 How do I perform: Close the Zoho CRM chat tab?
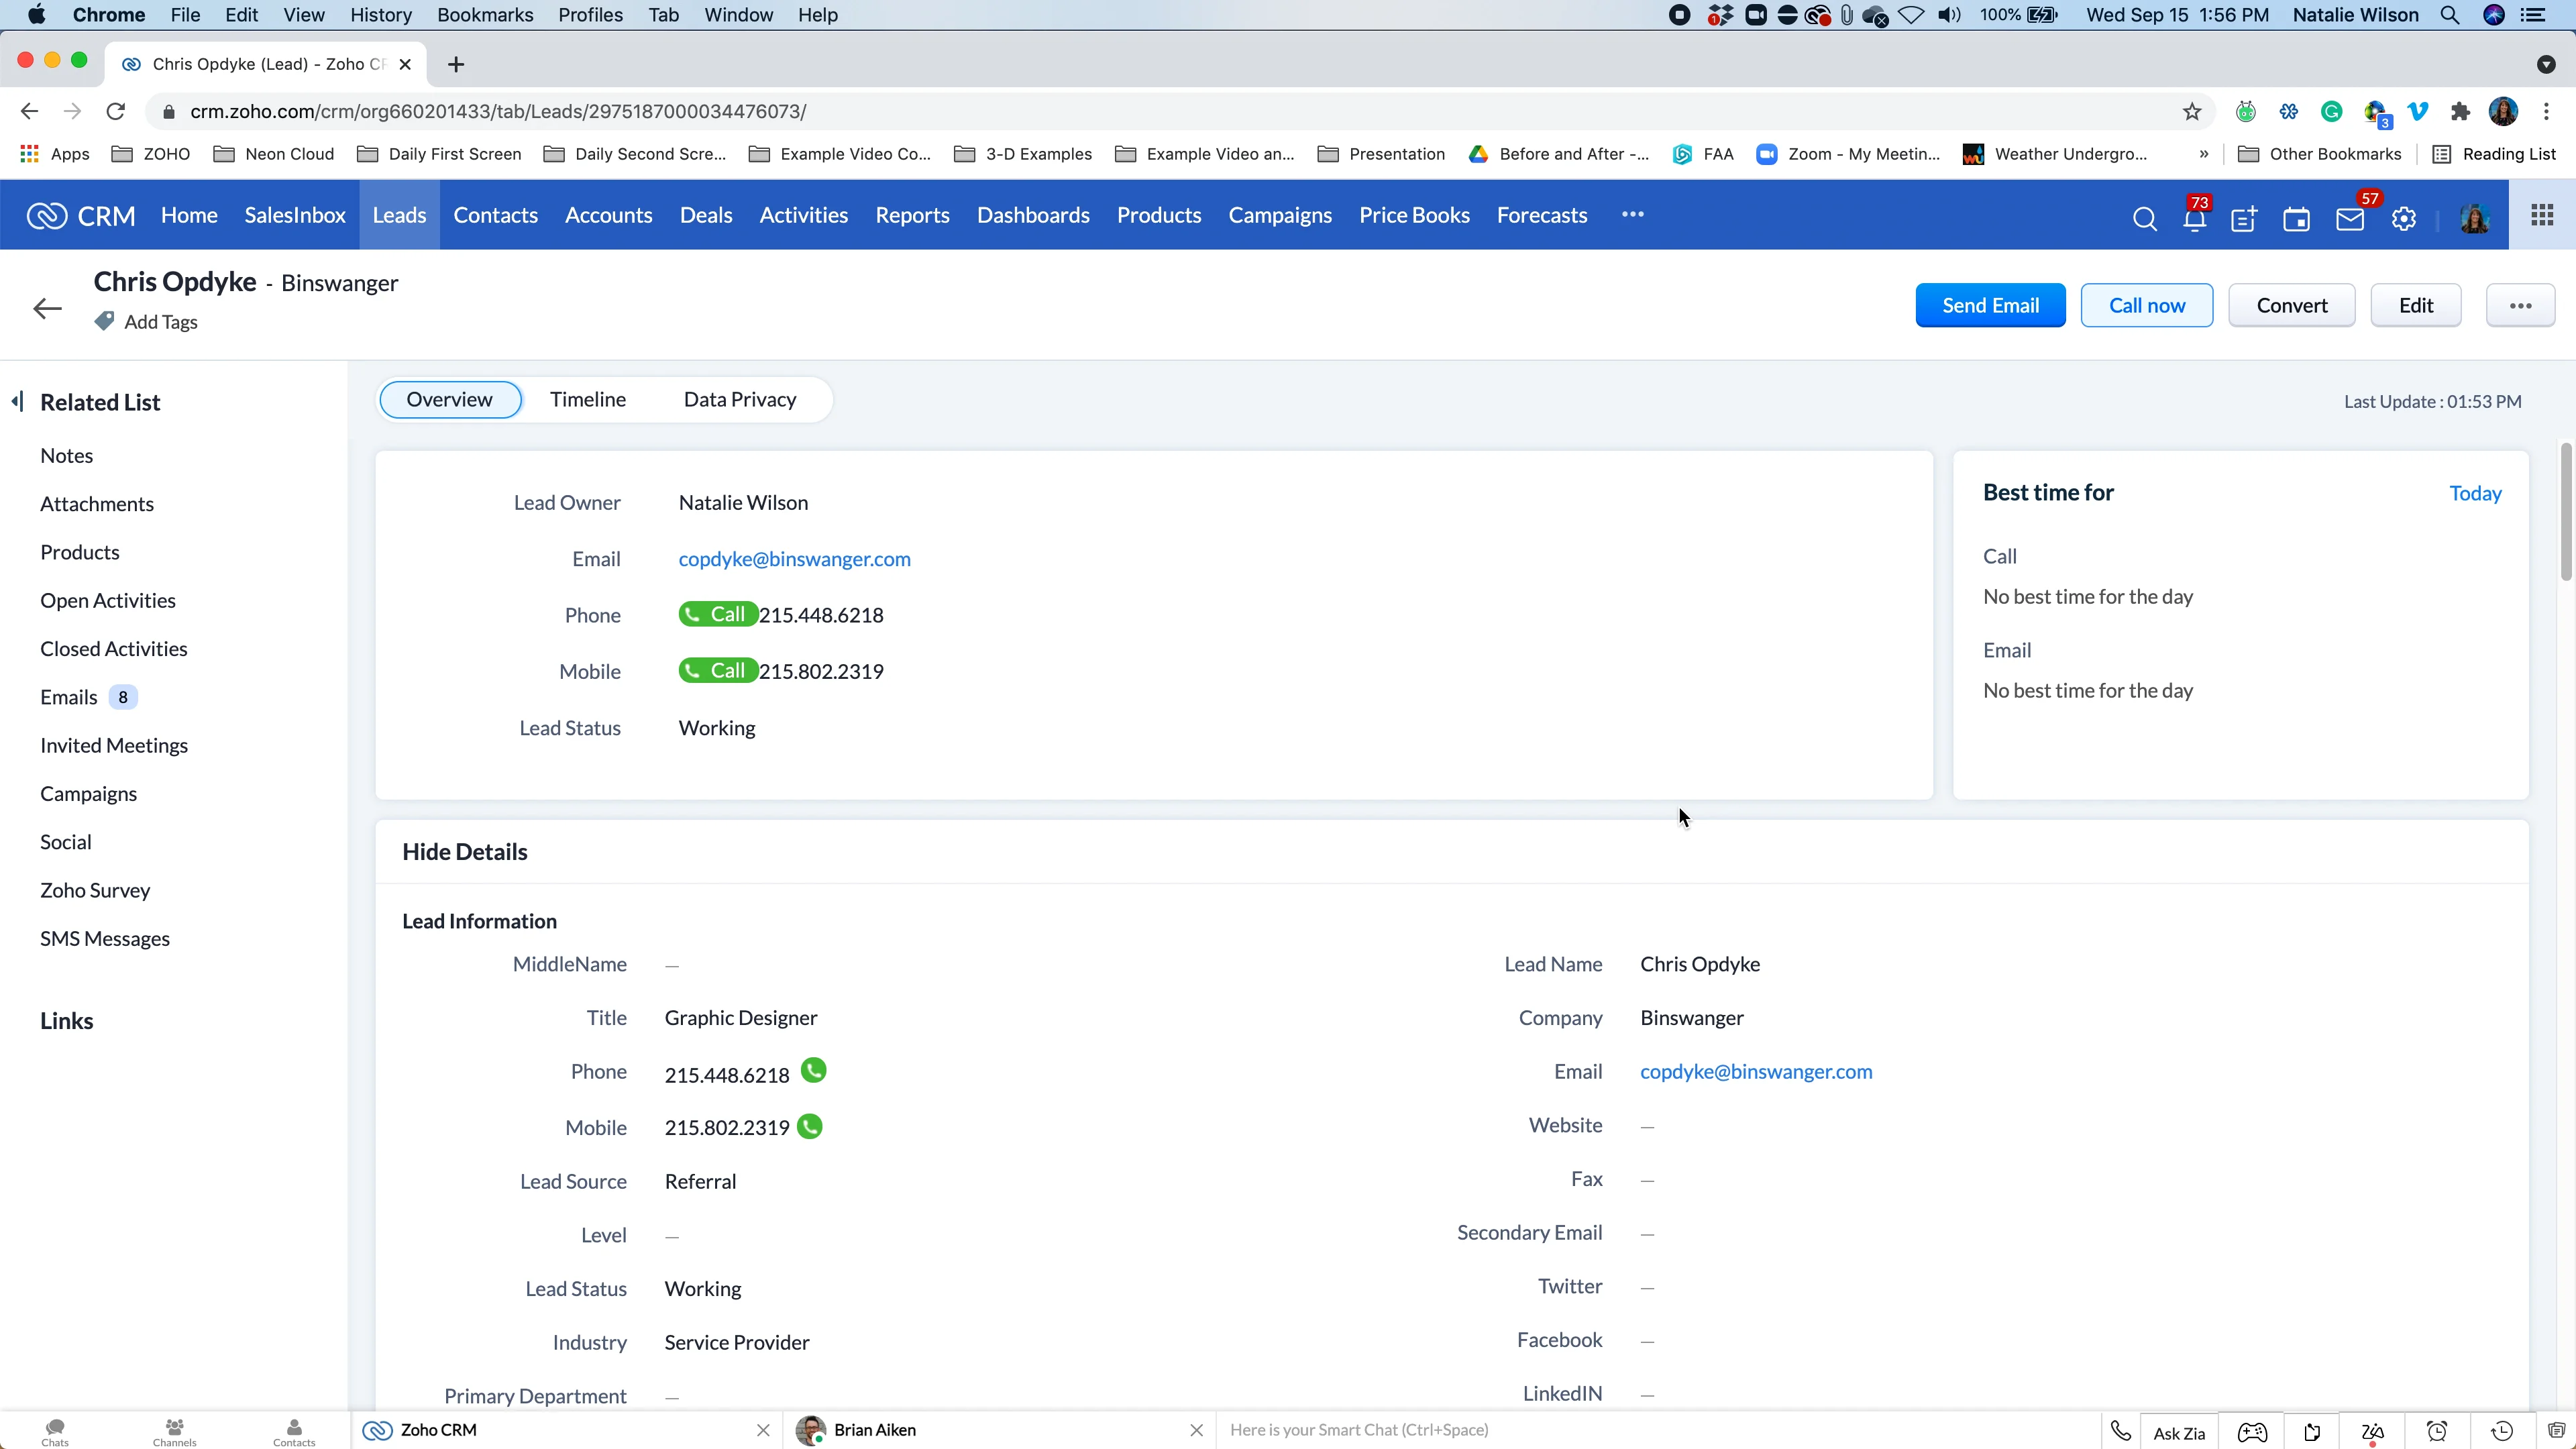pyautogui.click(x=763, y=1430)
